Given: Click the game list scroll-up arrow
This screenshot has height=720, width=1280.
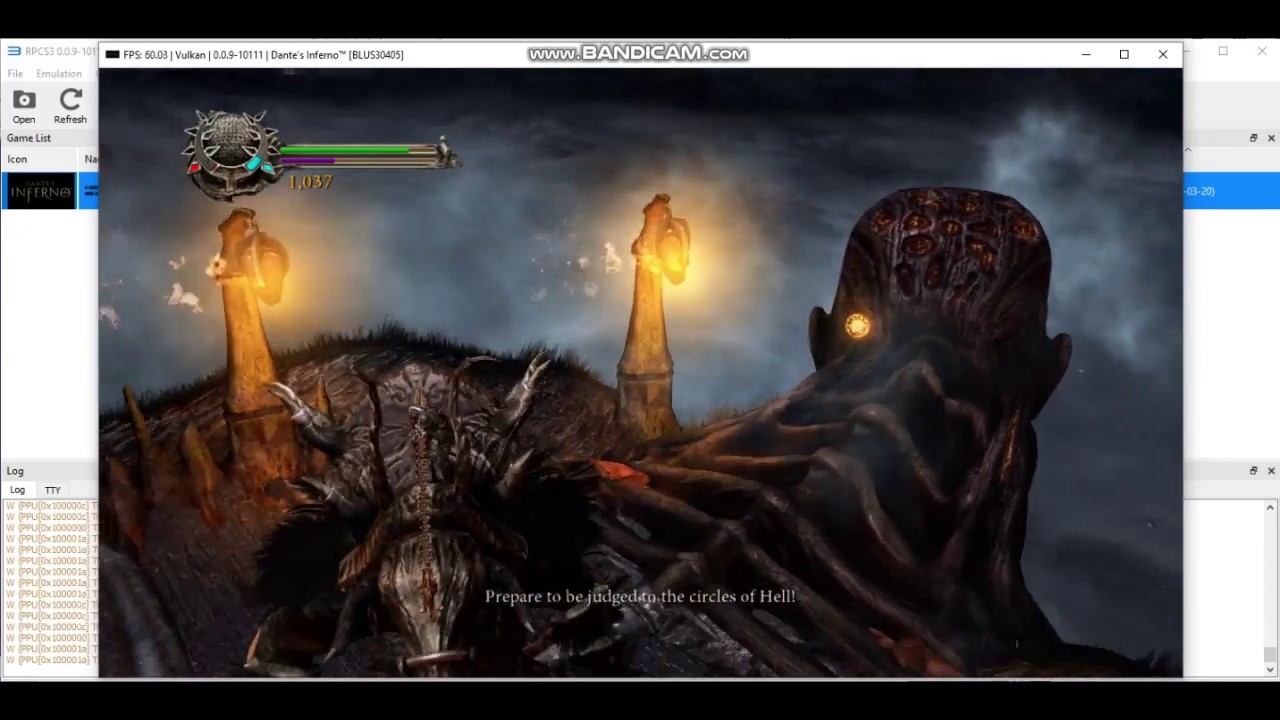Looking at the screenshot, I should 1188,150.
